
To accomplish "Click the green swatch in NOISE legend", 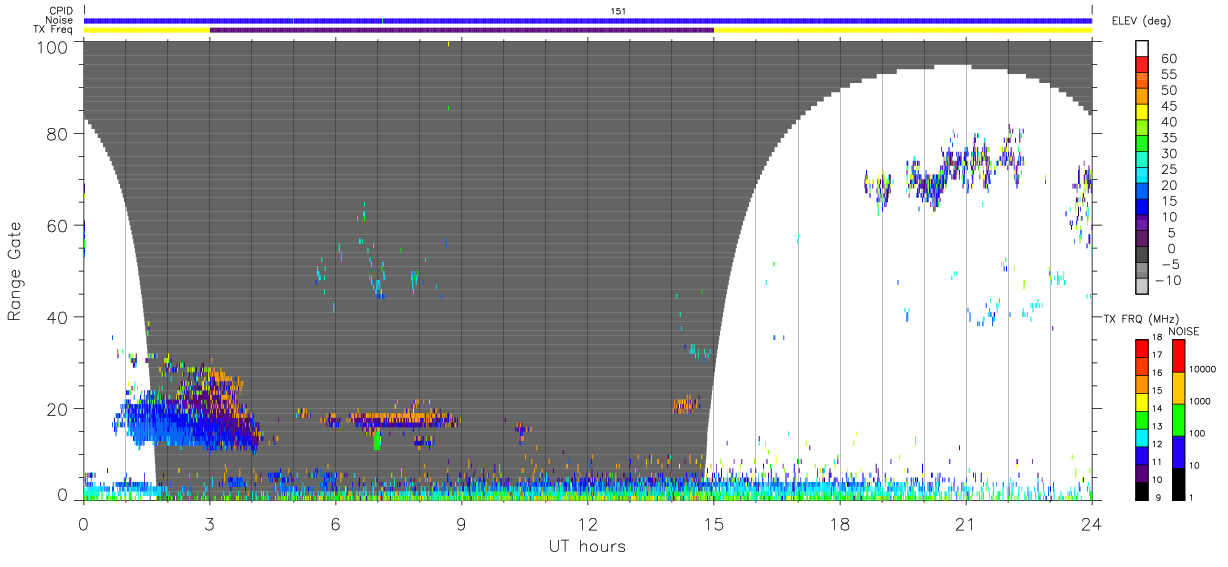I will pyautogui.click(x=1178, y=419).
